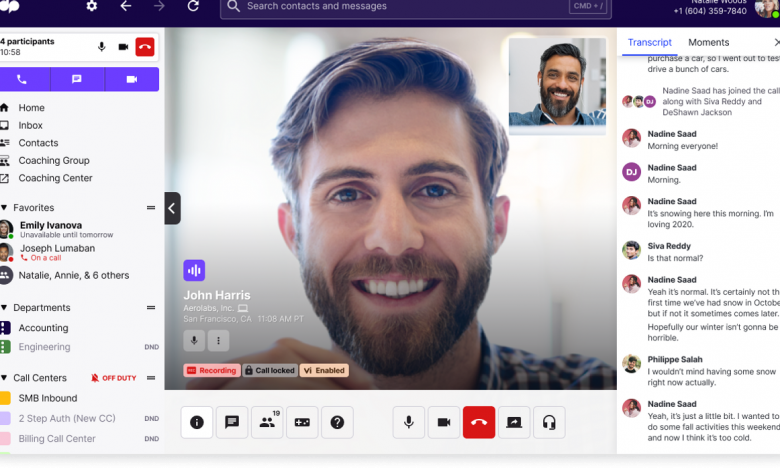Collapse the Departments section
Screen dimensions: 780x470
[x=4, y=308]
